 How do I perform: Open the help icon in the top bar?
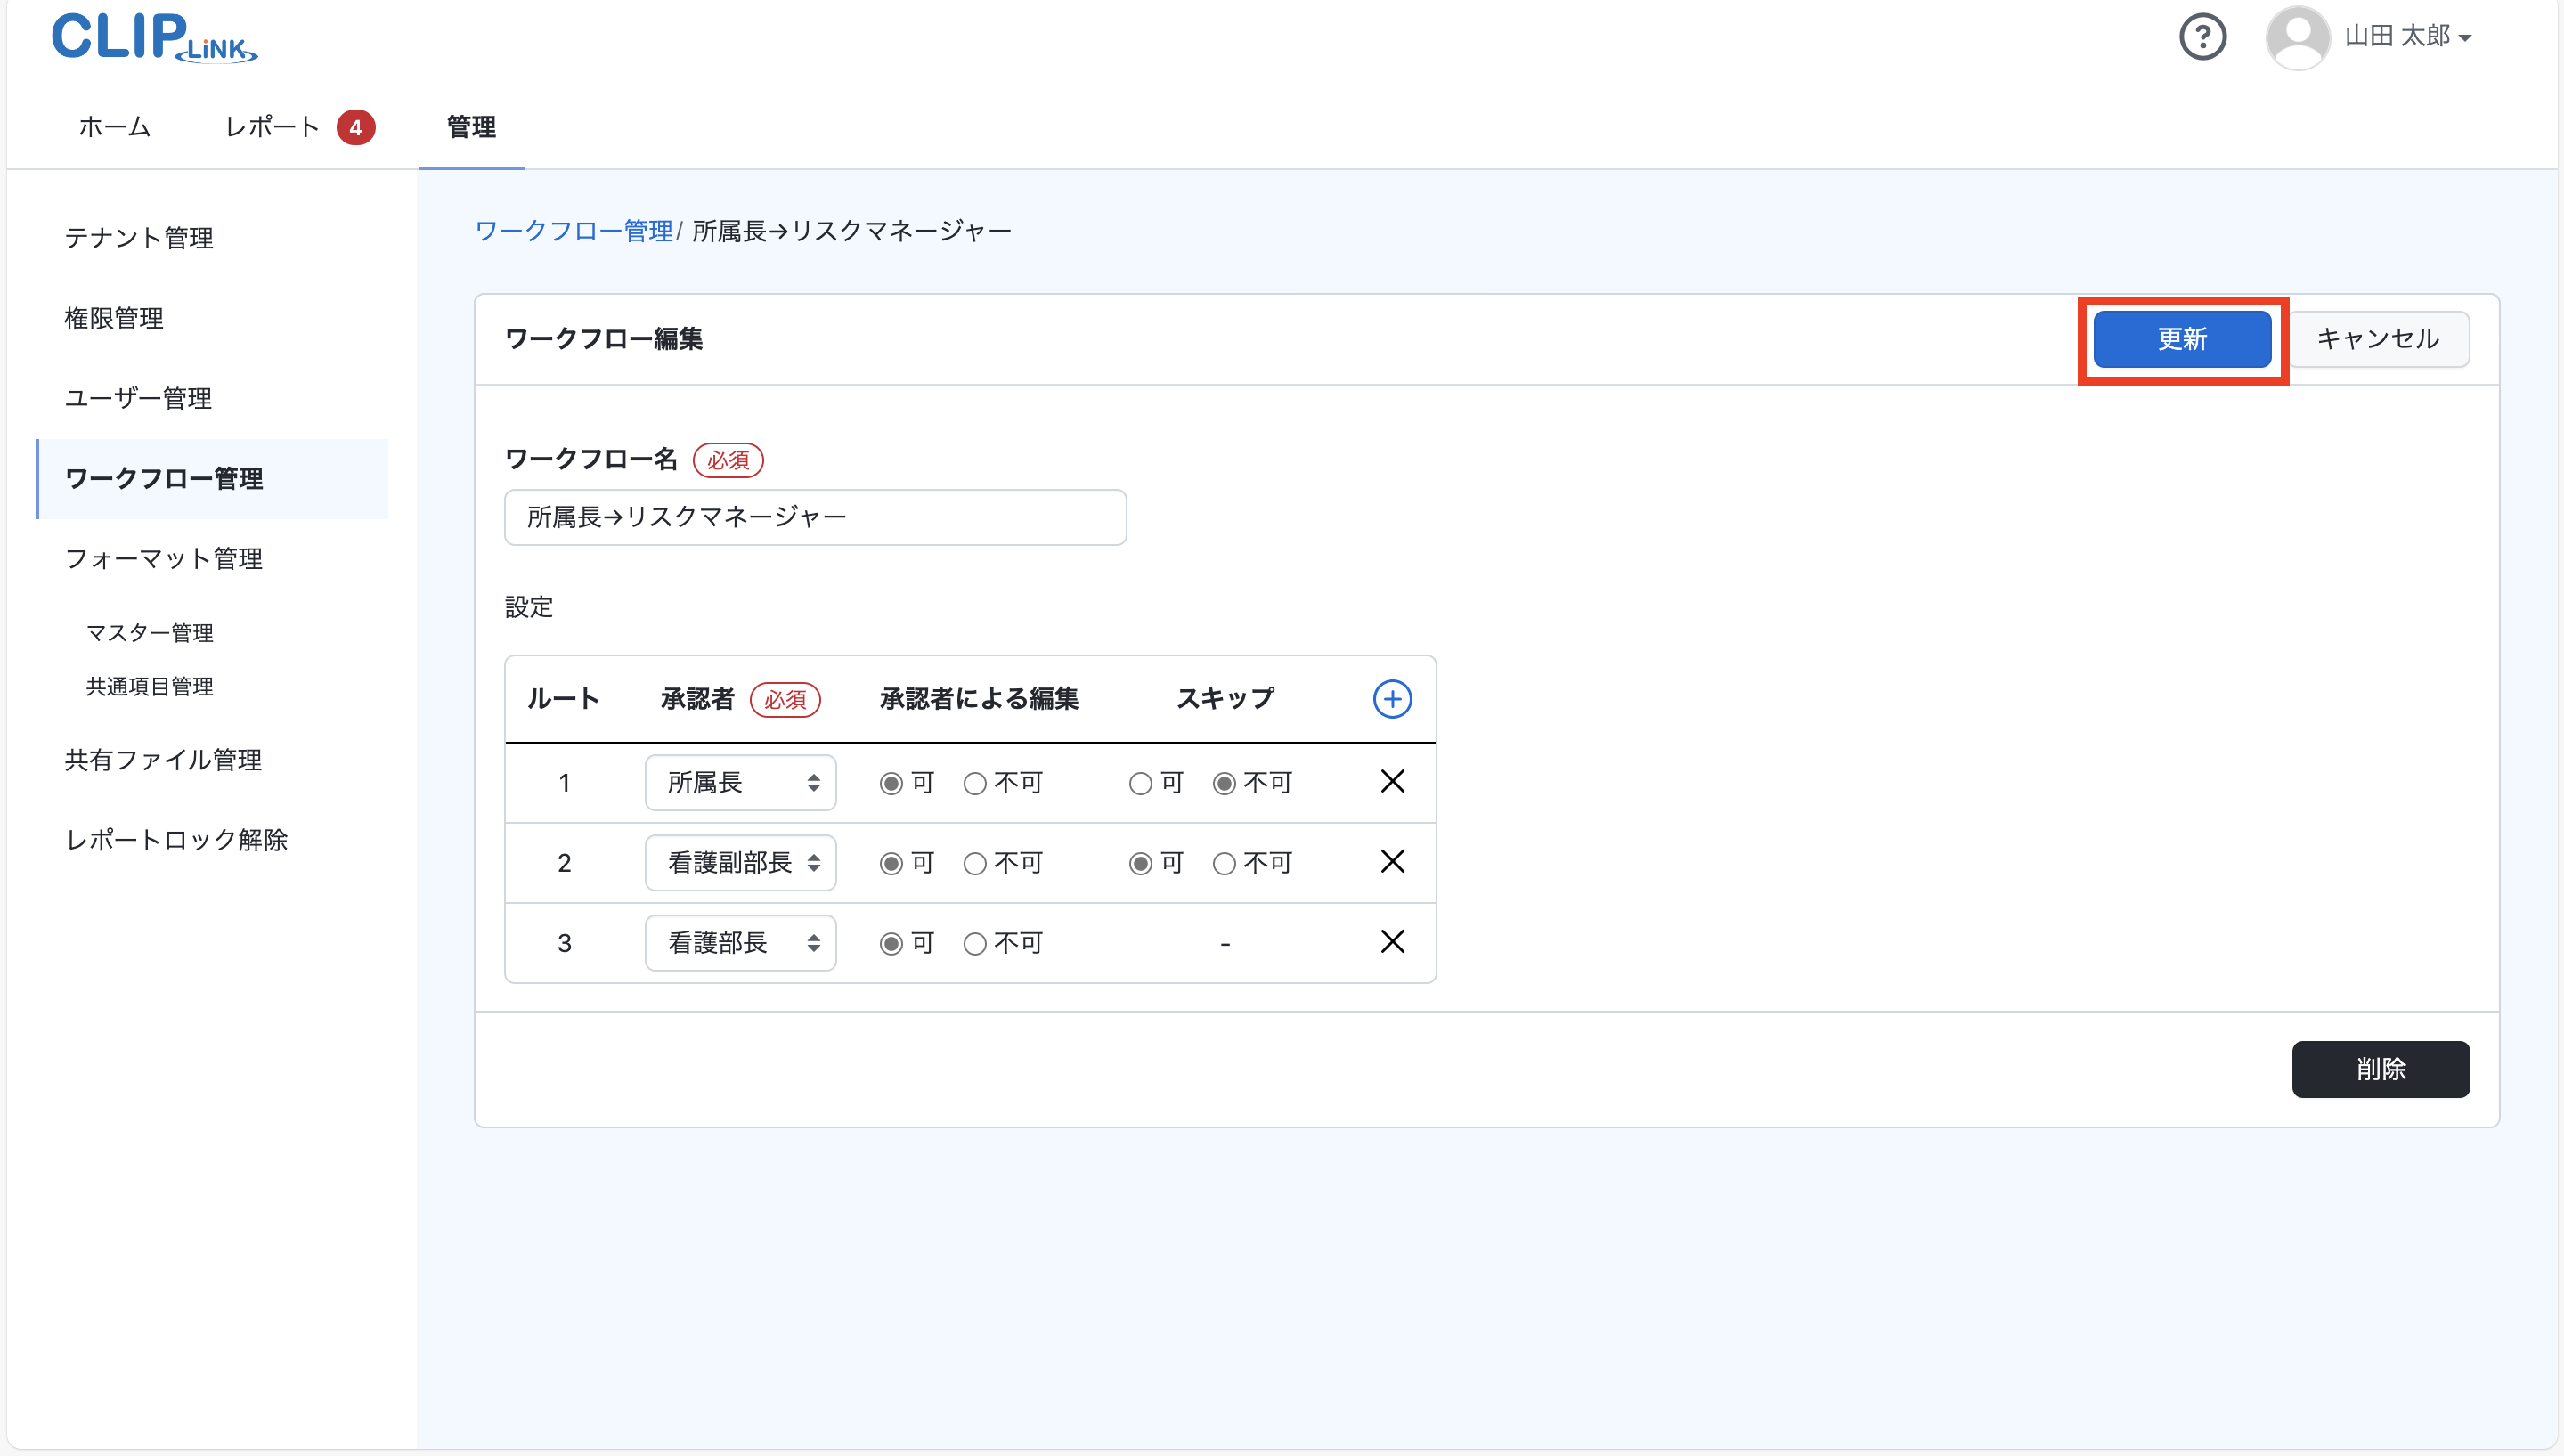2203,36
